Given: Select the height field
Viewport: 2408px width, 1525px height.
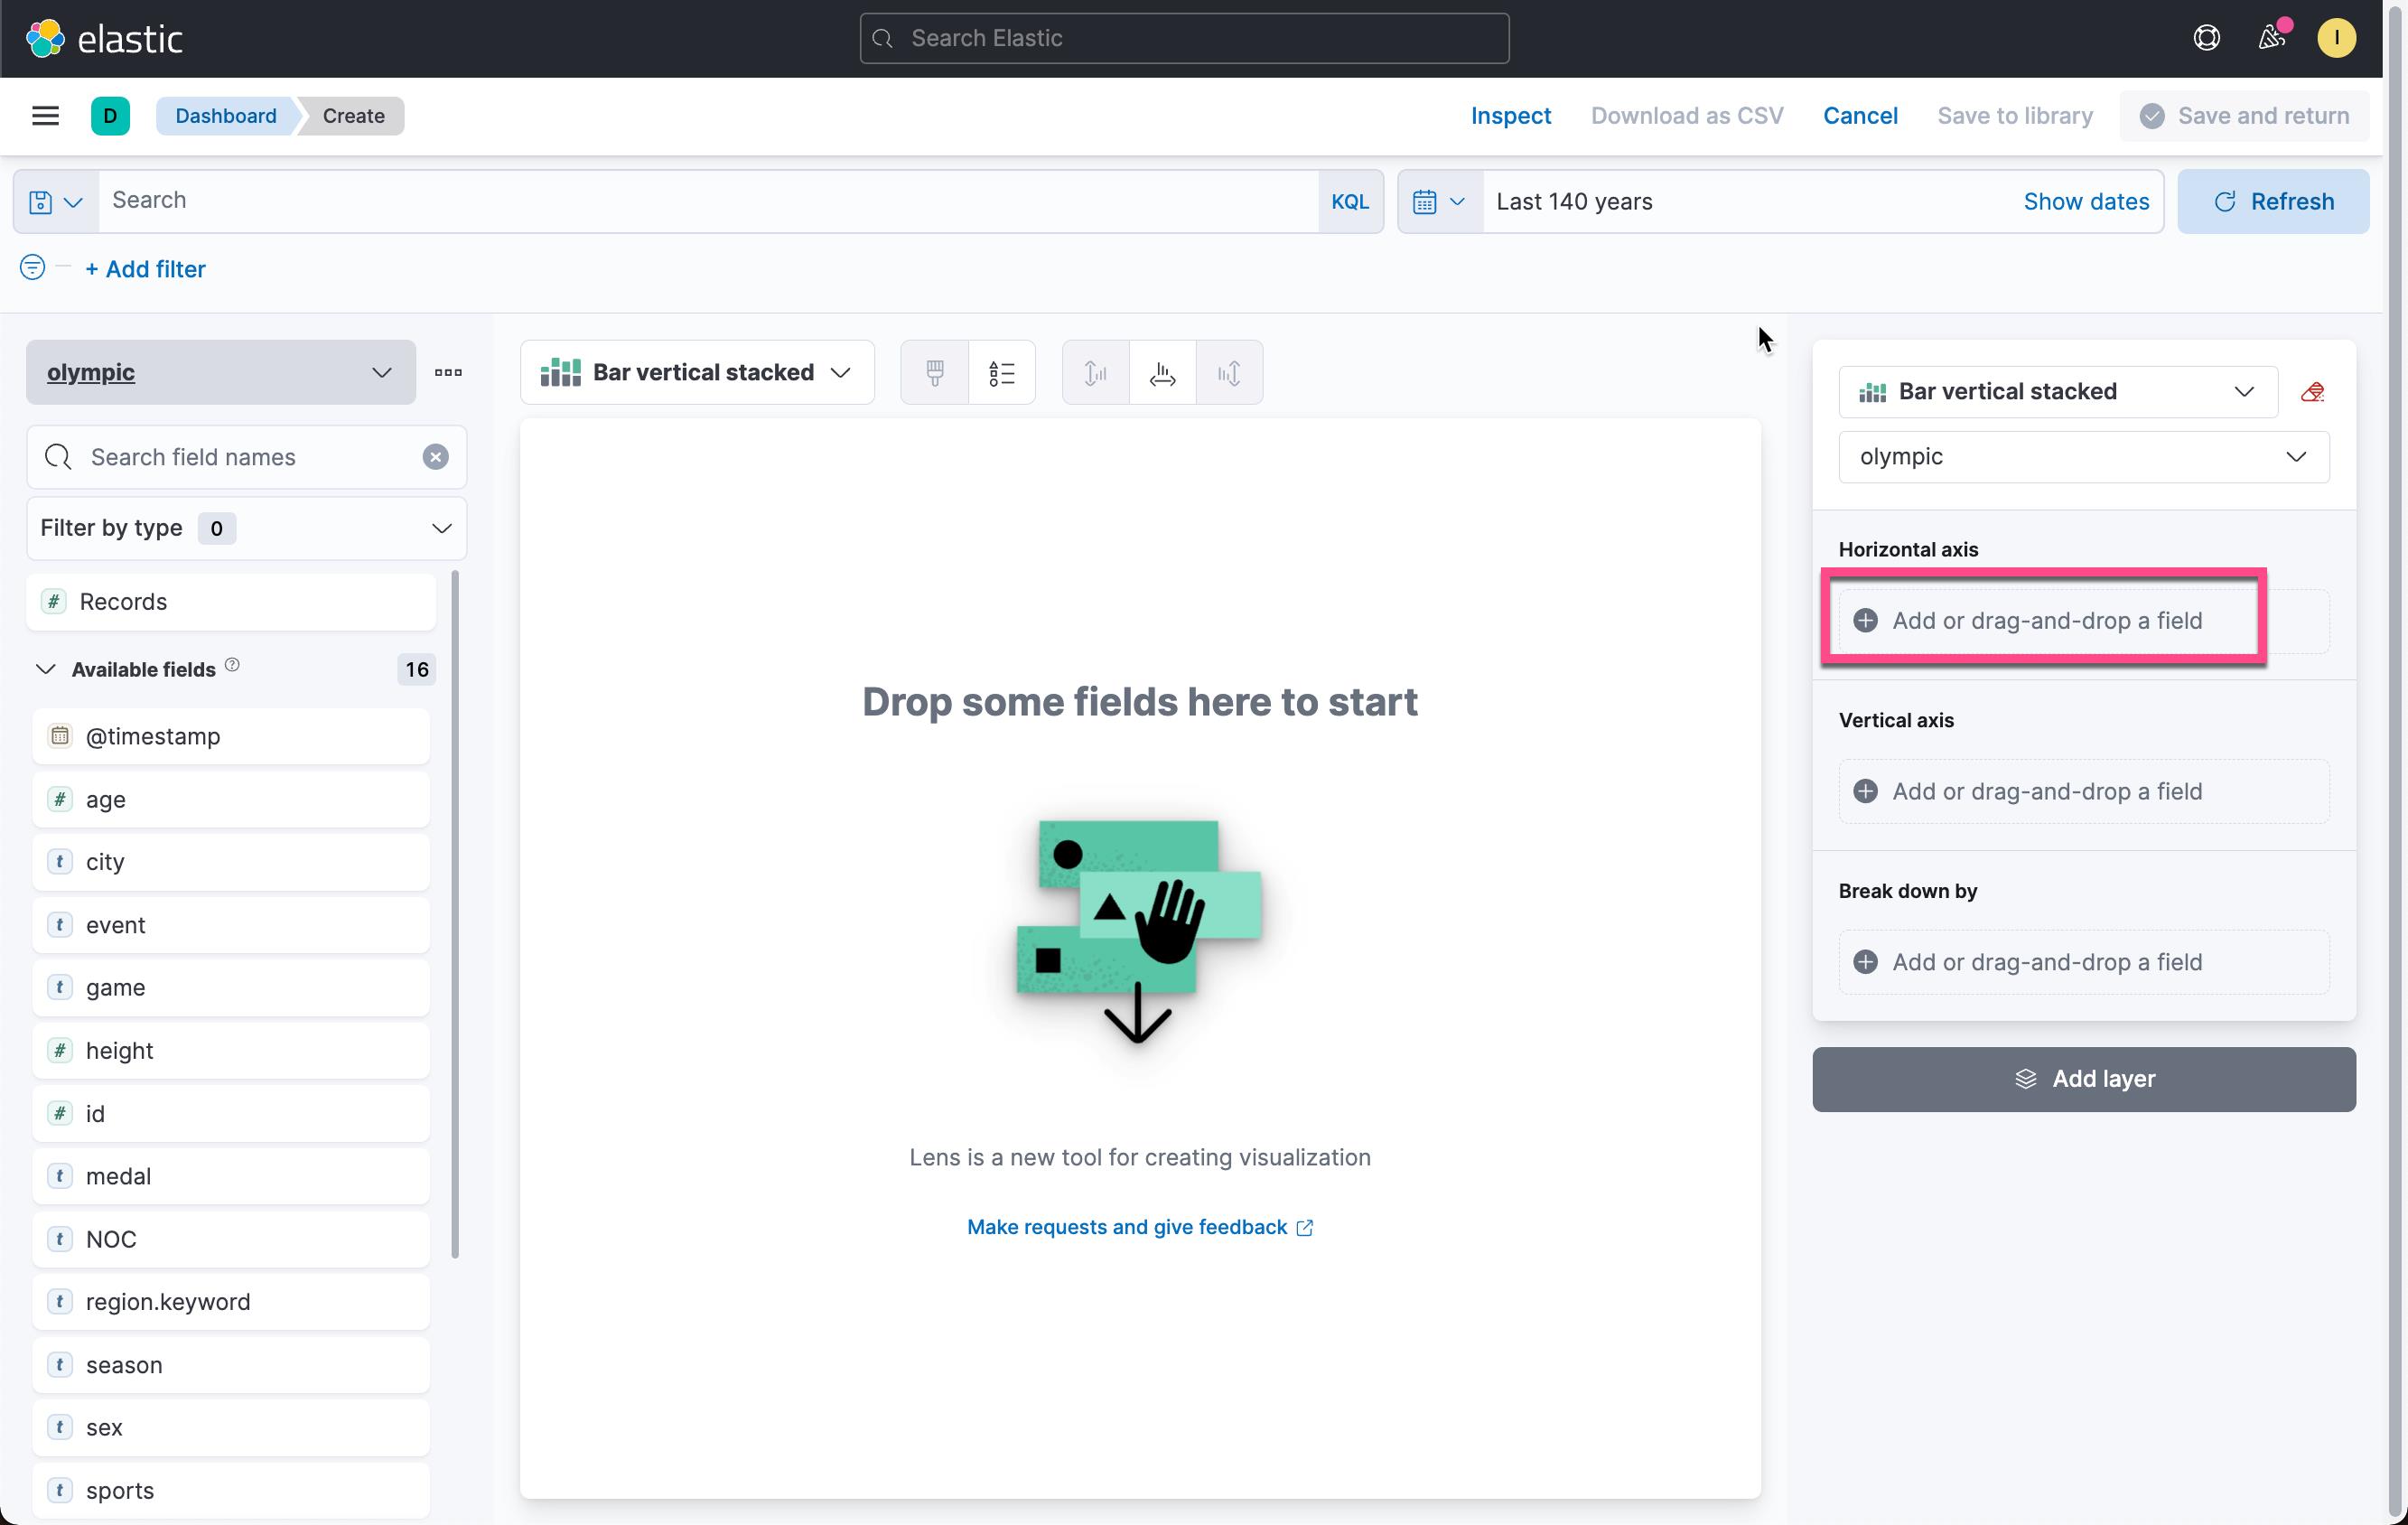Looking at the screenshot, I should [x=231, y=1051].
